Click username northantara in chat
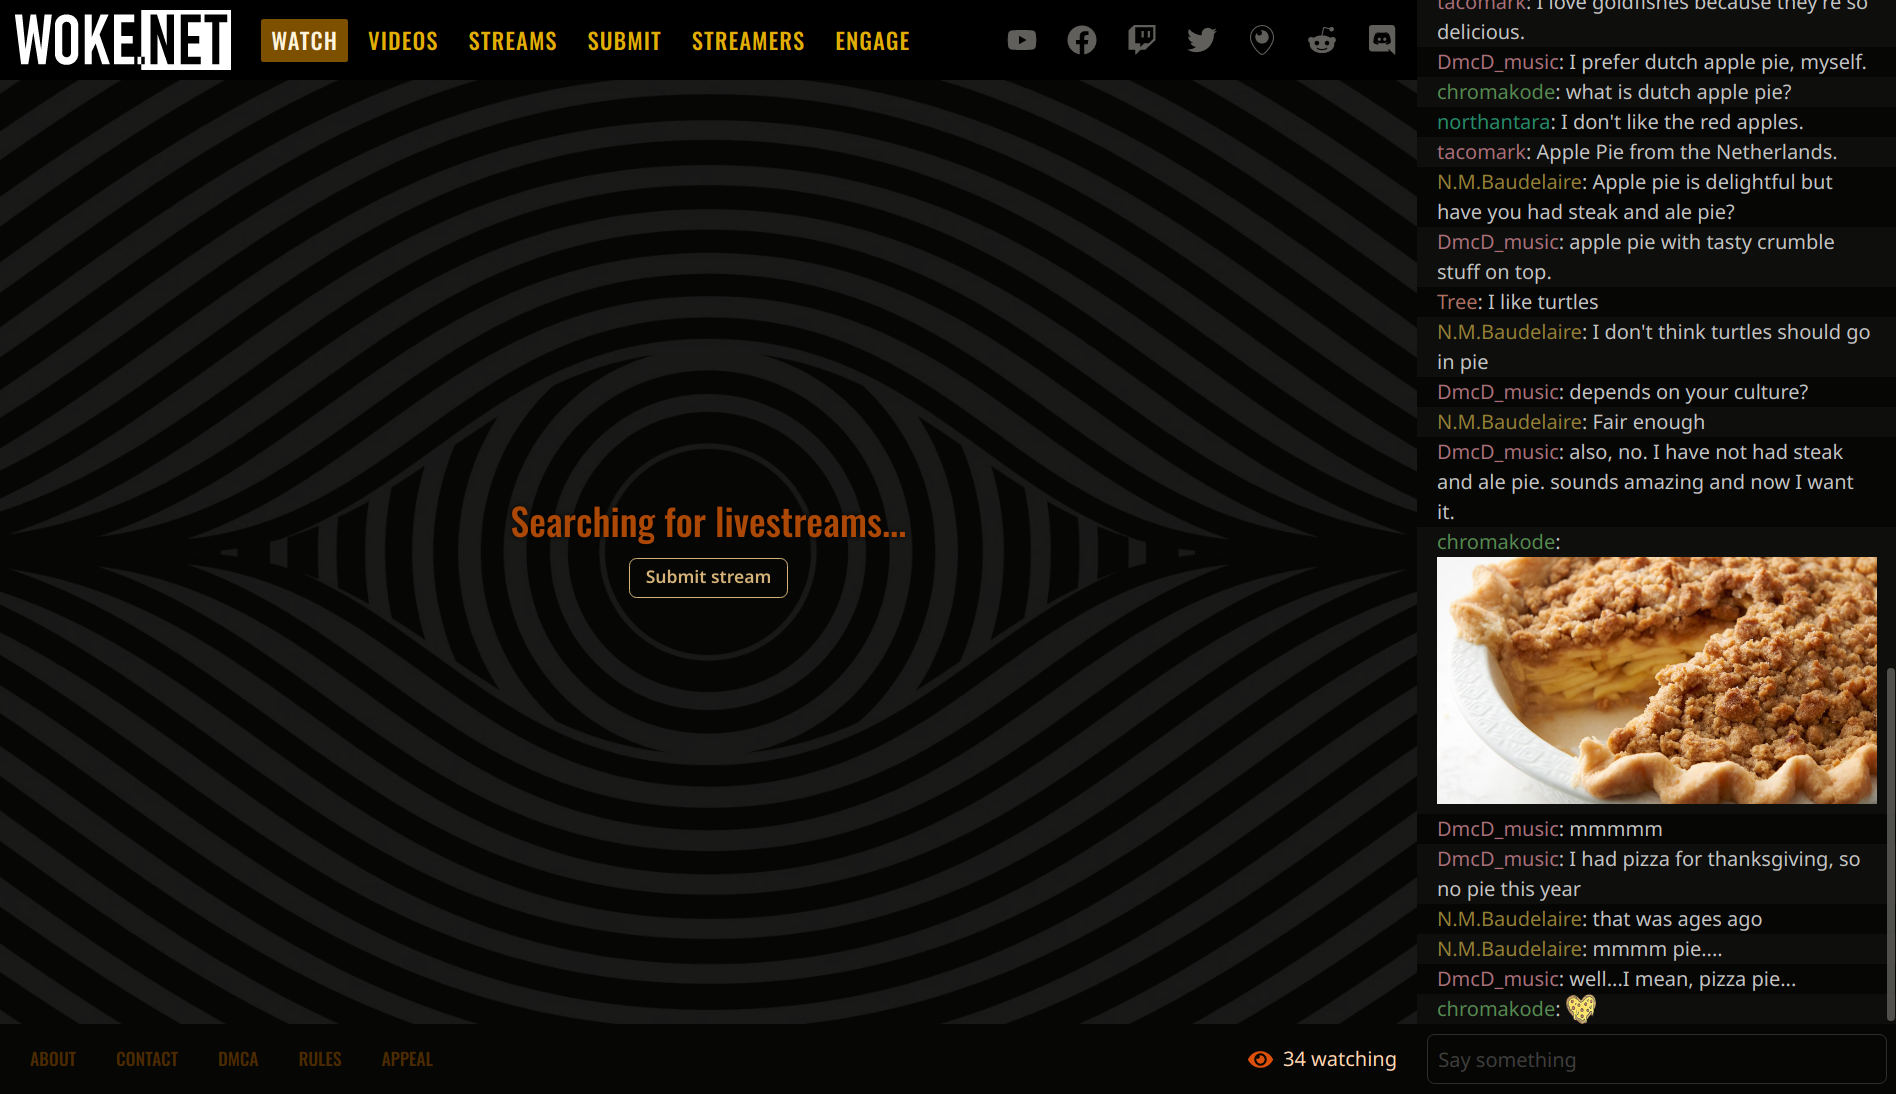 pyautogui.click(x=1493, y=122)
